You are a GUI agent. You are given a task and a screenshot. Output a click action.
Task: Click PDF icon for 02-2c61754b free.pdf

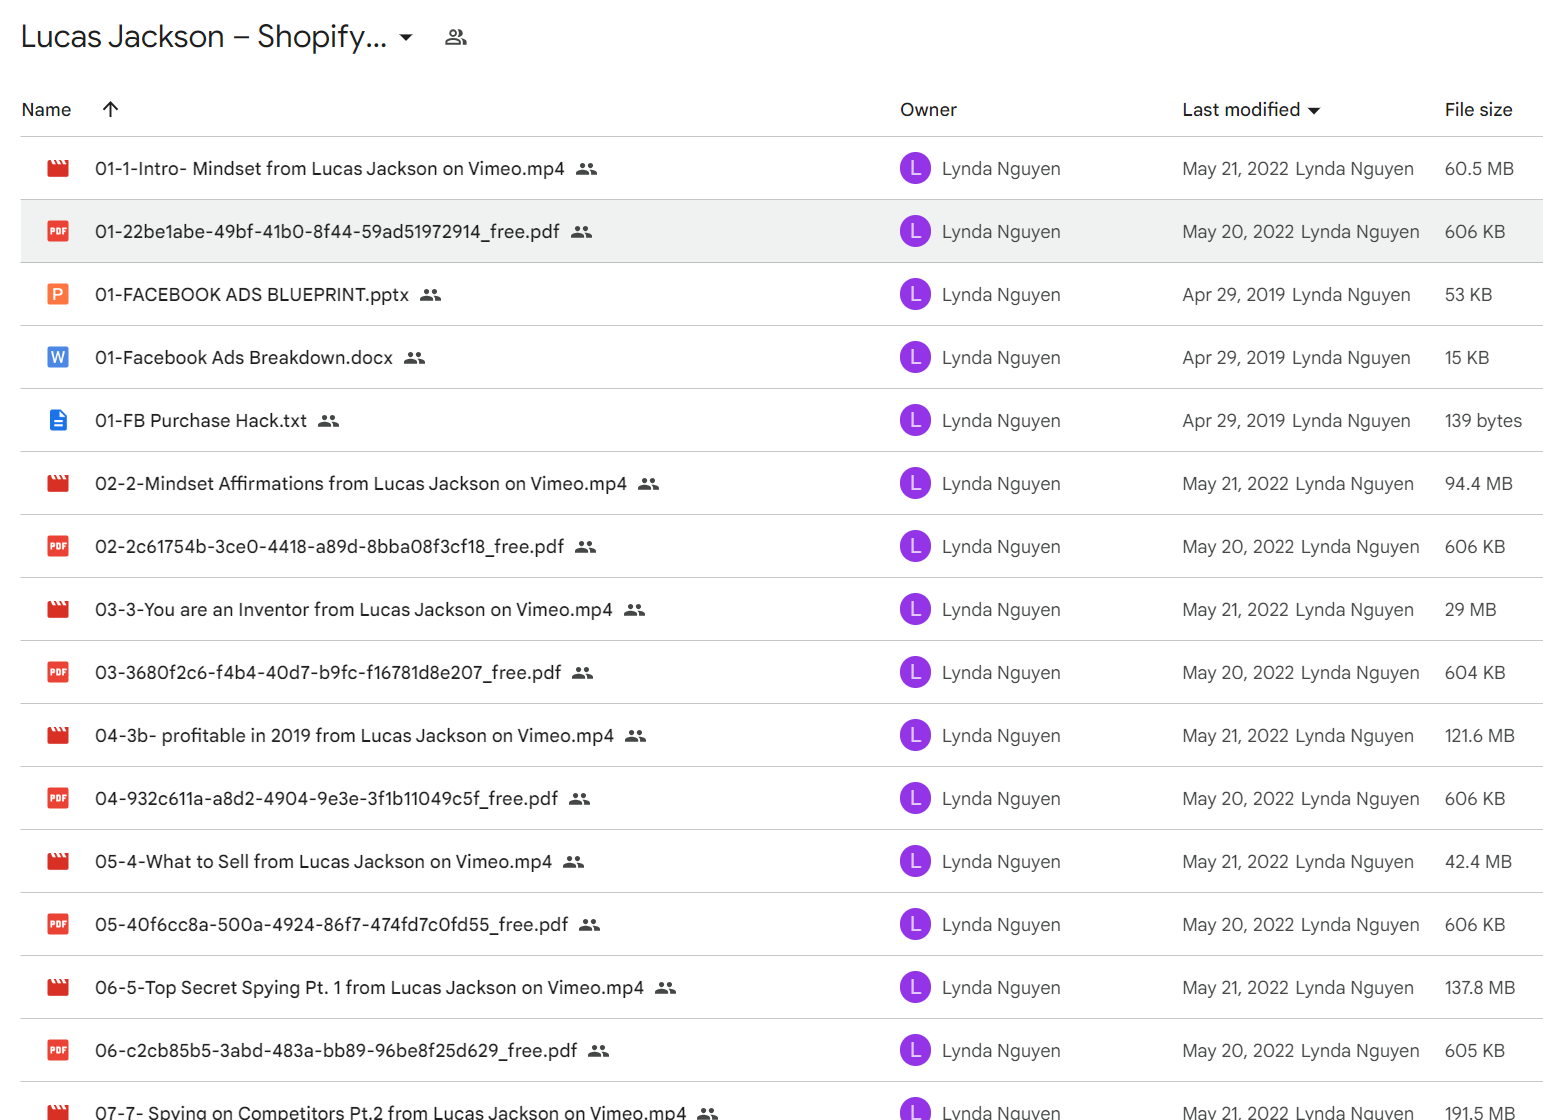58,546
